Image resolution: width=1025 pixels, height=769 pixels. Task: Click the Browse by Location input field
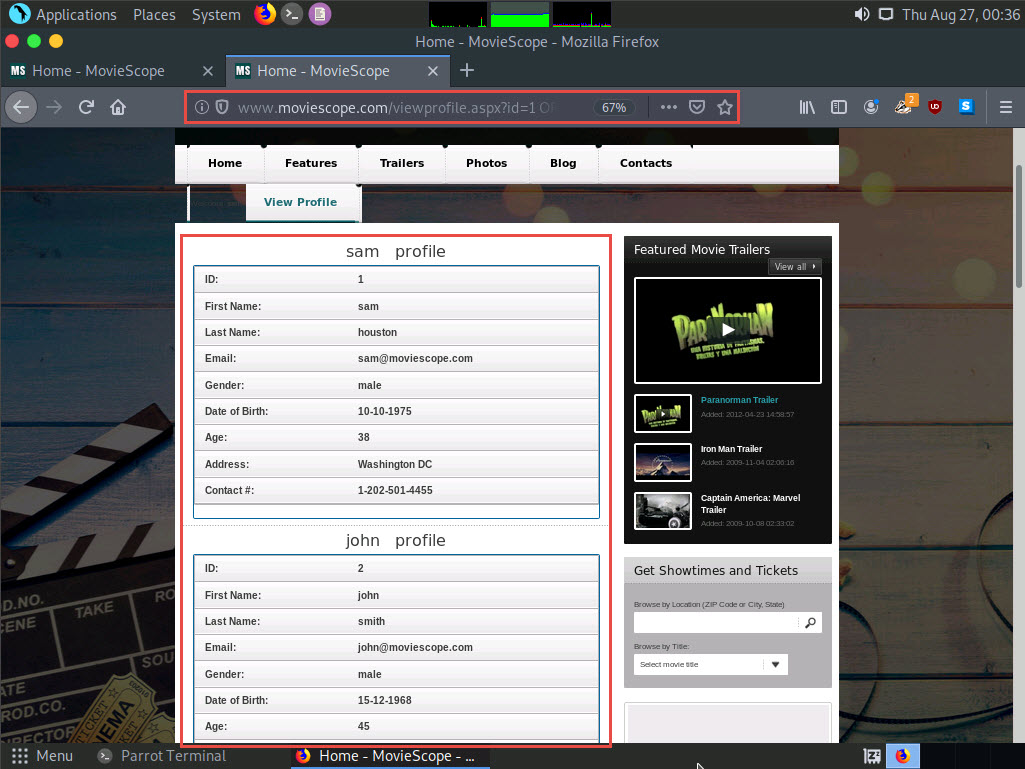716,623
